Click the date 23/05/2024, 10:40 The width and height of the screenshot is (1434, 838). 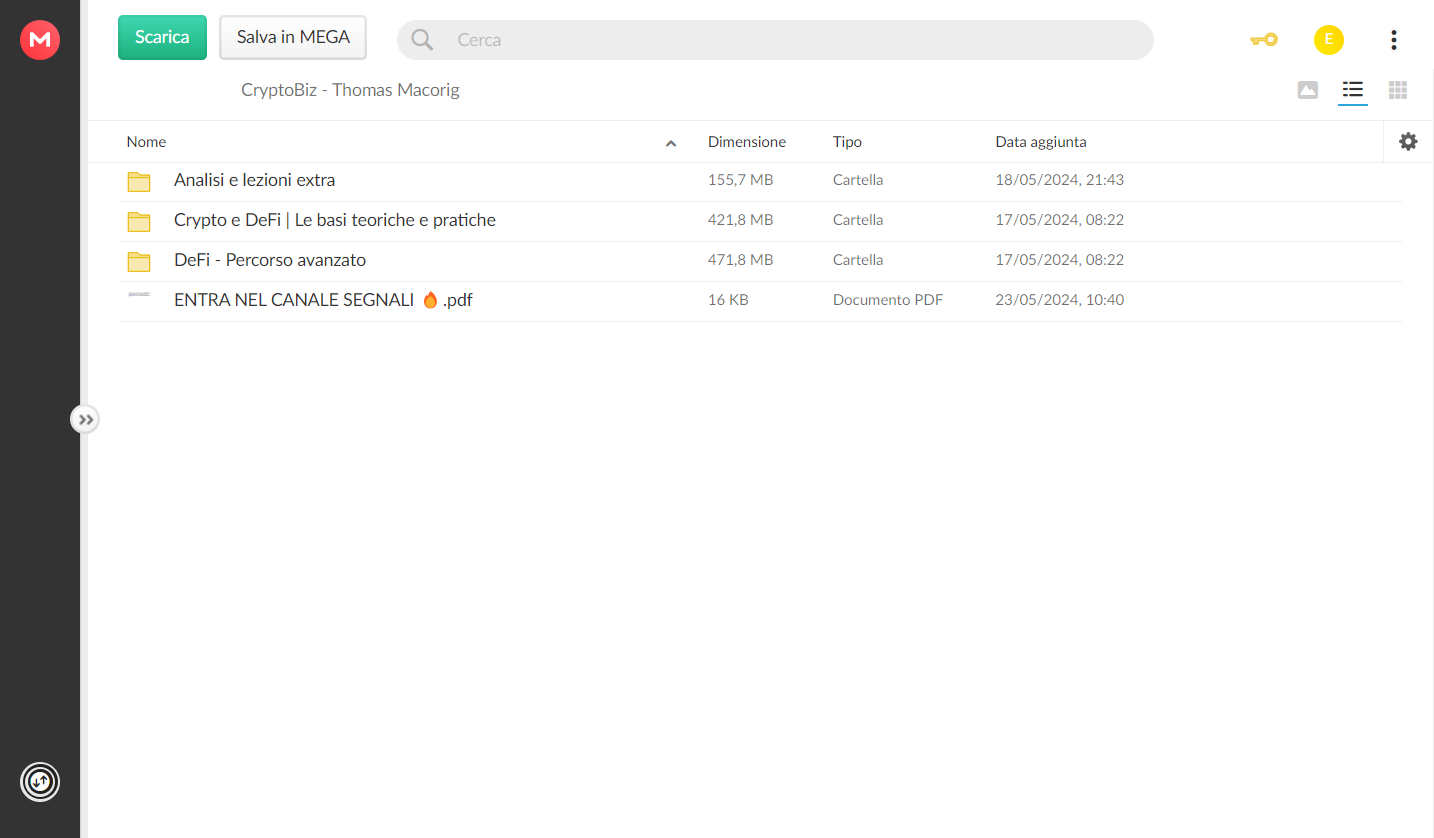[1060, 300]
